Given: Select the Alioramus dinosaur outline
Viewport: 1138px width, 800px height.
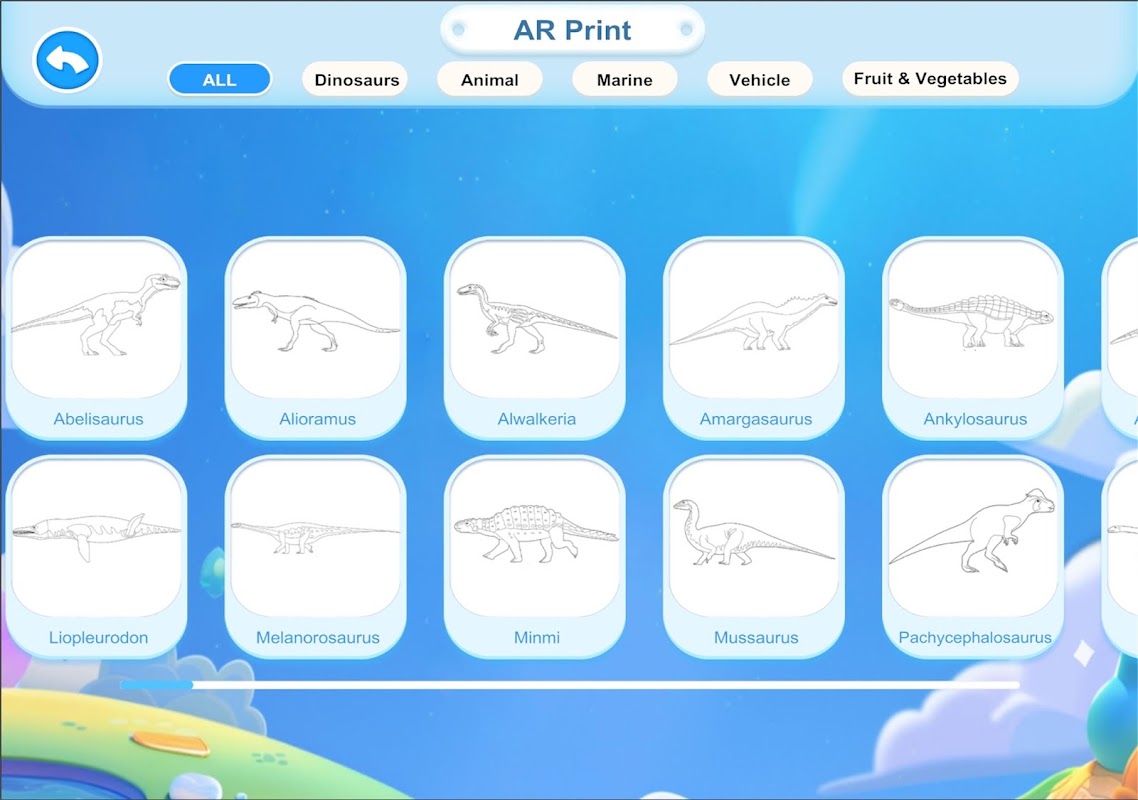Looking at the screenshot, I should 316,338.
